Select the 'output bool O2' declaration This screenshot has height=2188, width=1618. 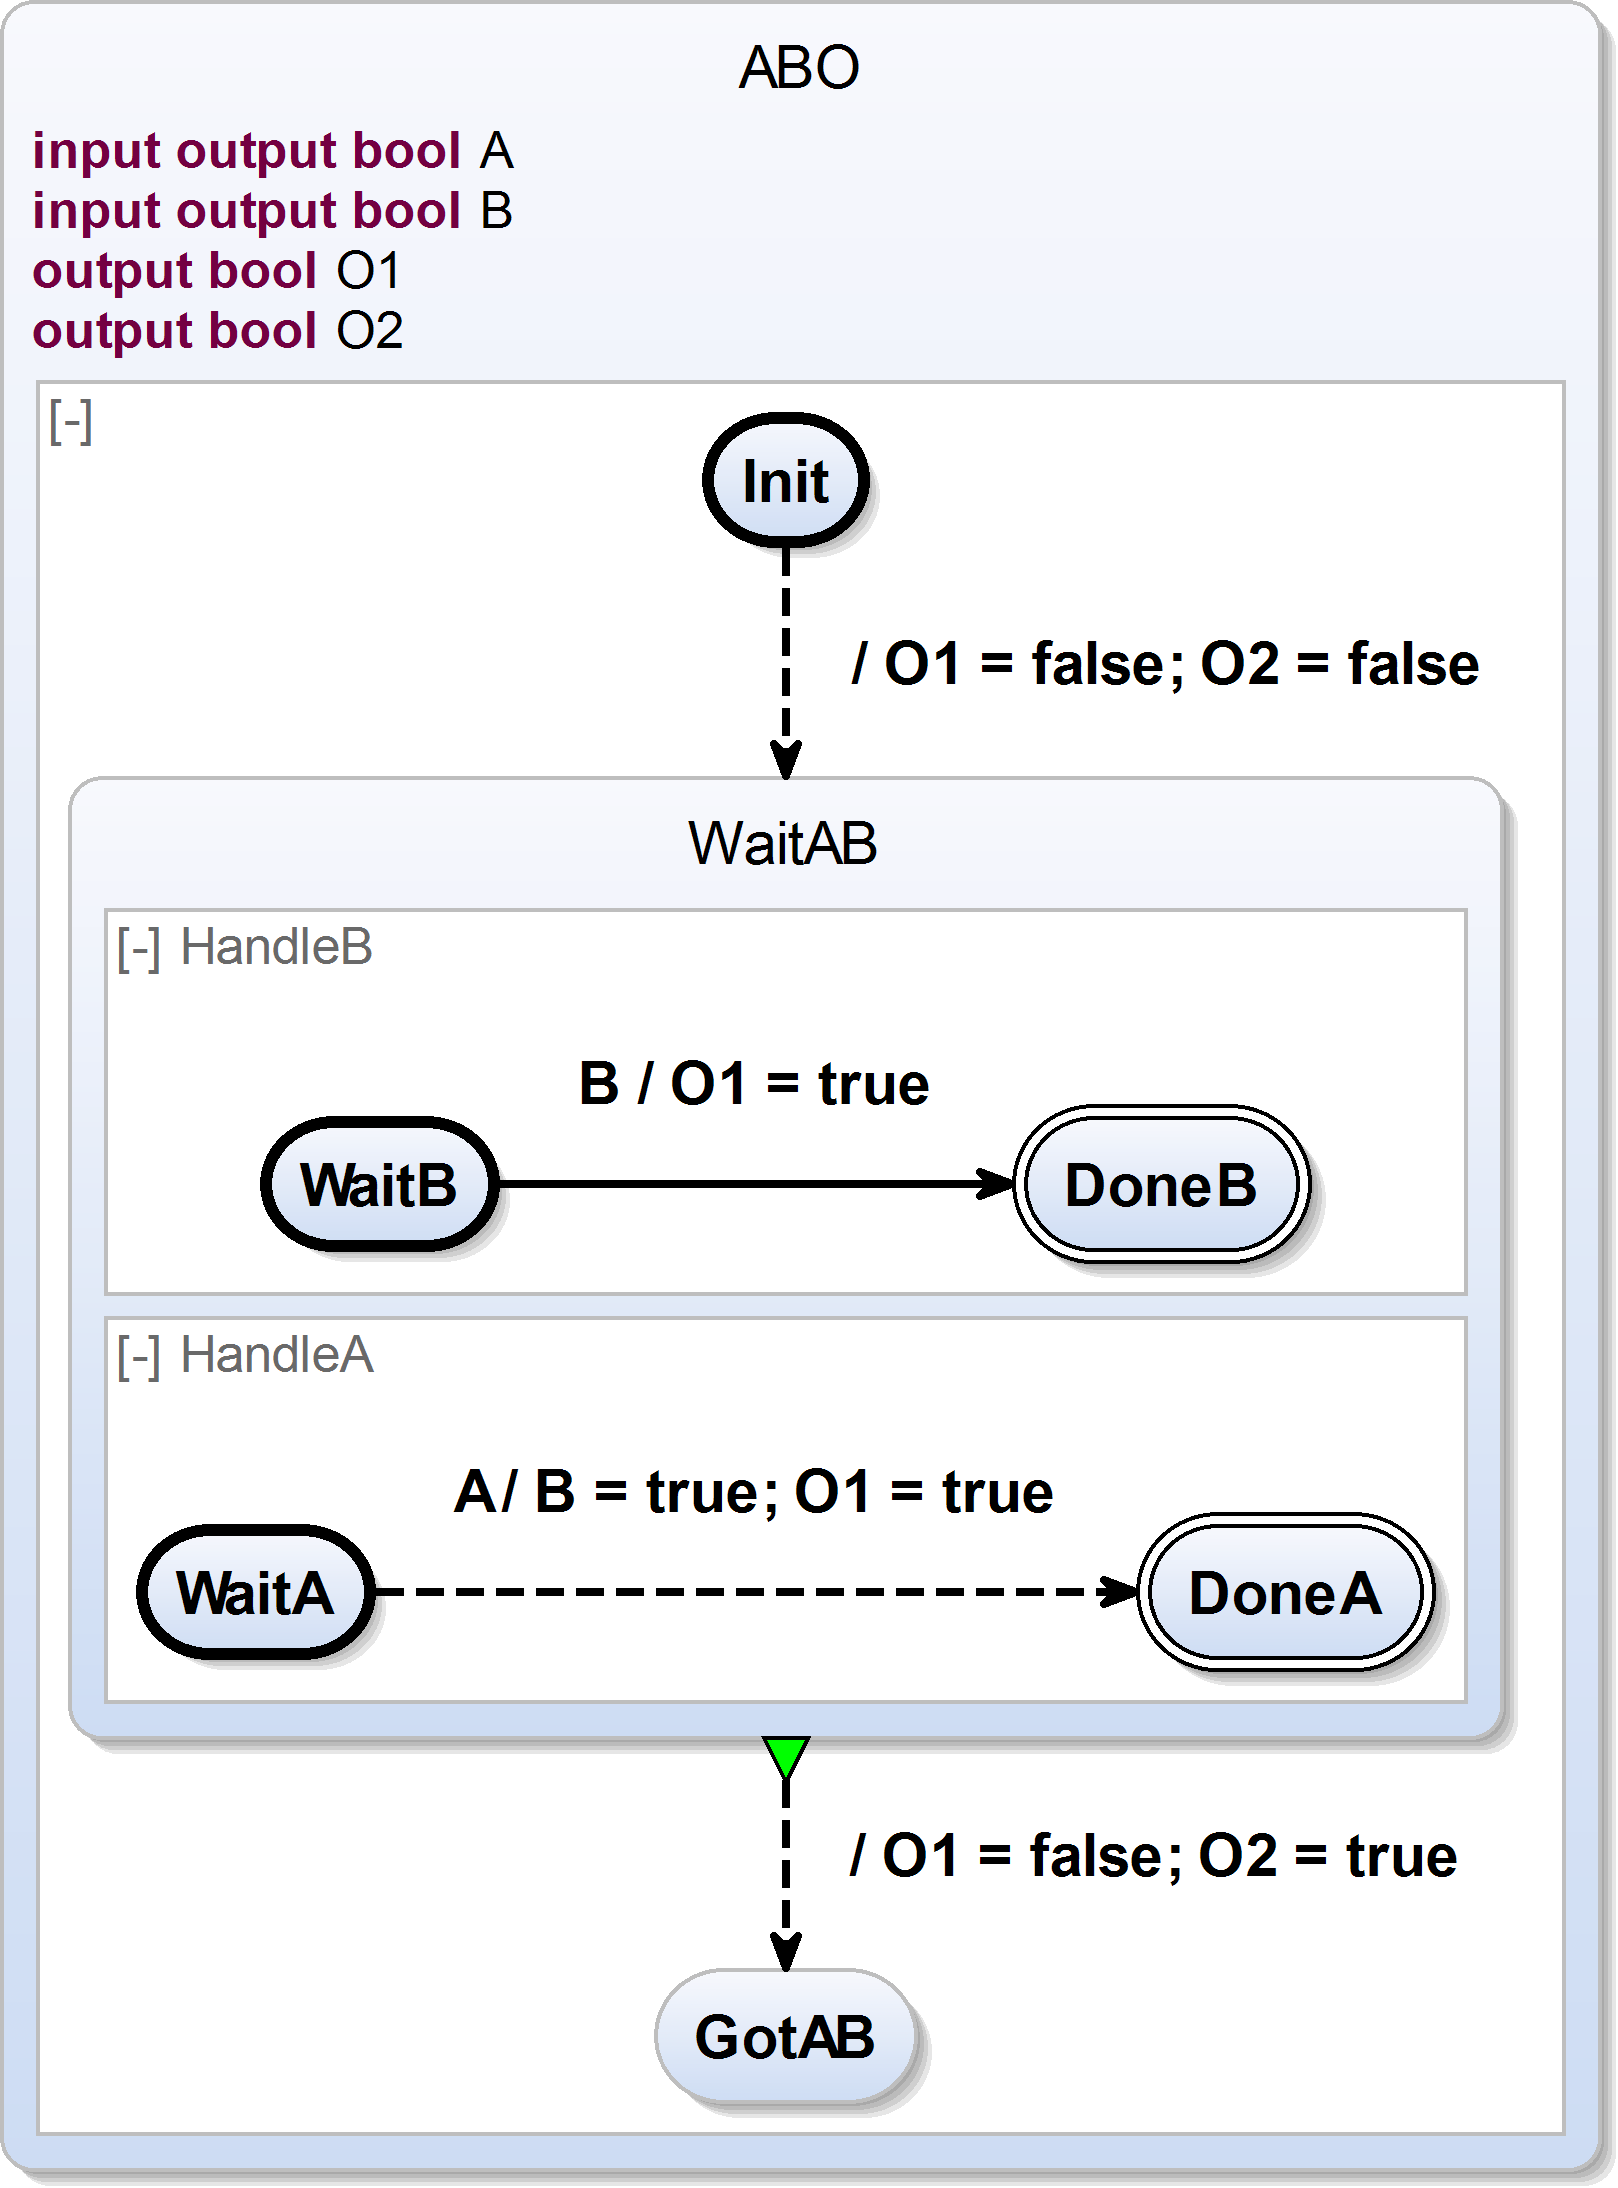point(217,331)
